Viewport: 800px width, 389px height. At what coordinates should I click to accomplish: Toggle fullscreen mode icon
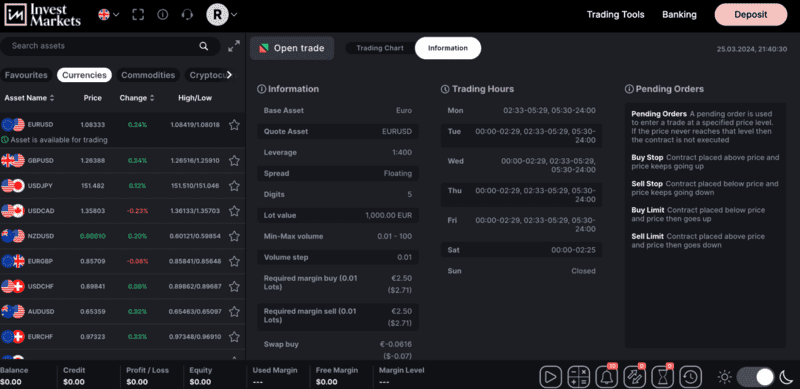pyautogui.click(x=138, y=15)
